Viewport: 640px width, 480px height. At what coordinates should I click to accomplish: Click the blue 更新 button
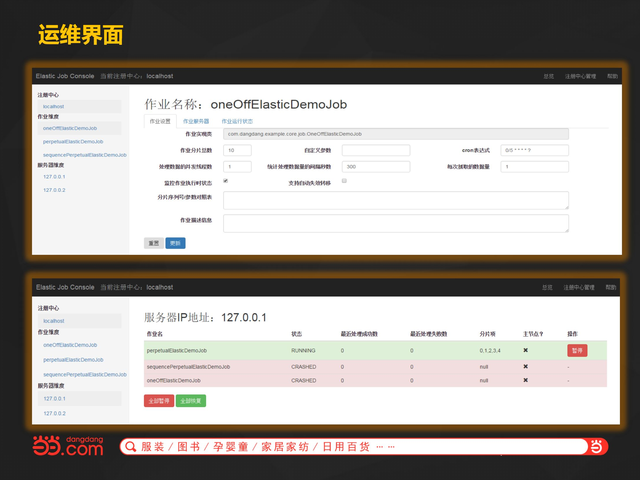point(175,243)
